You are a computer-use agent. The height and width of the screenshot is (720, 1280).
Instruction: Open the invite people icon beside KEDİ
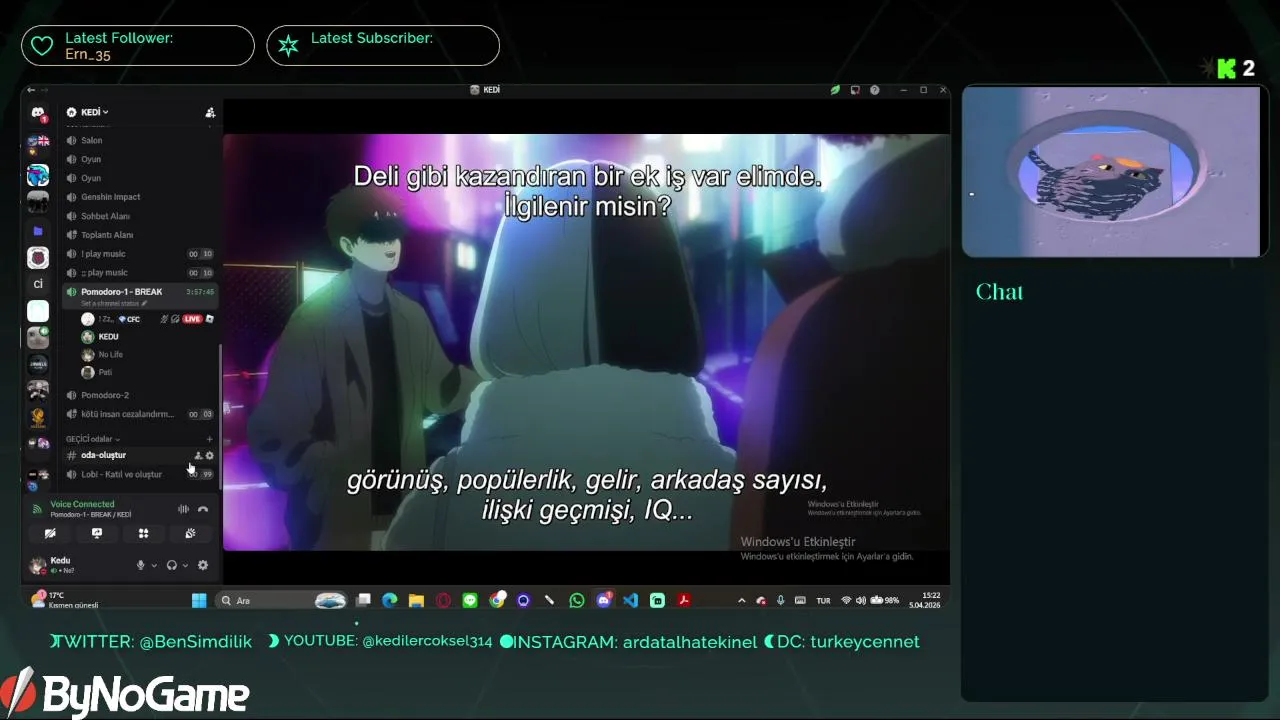pos(209,113)
